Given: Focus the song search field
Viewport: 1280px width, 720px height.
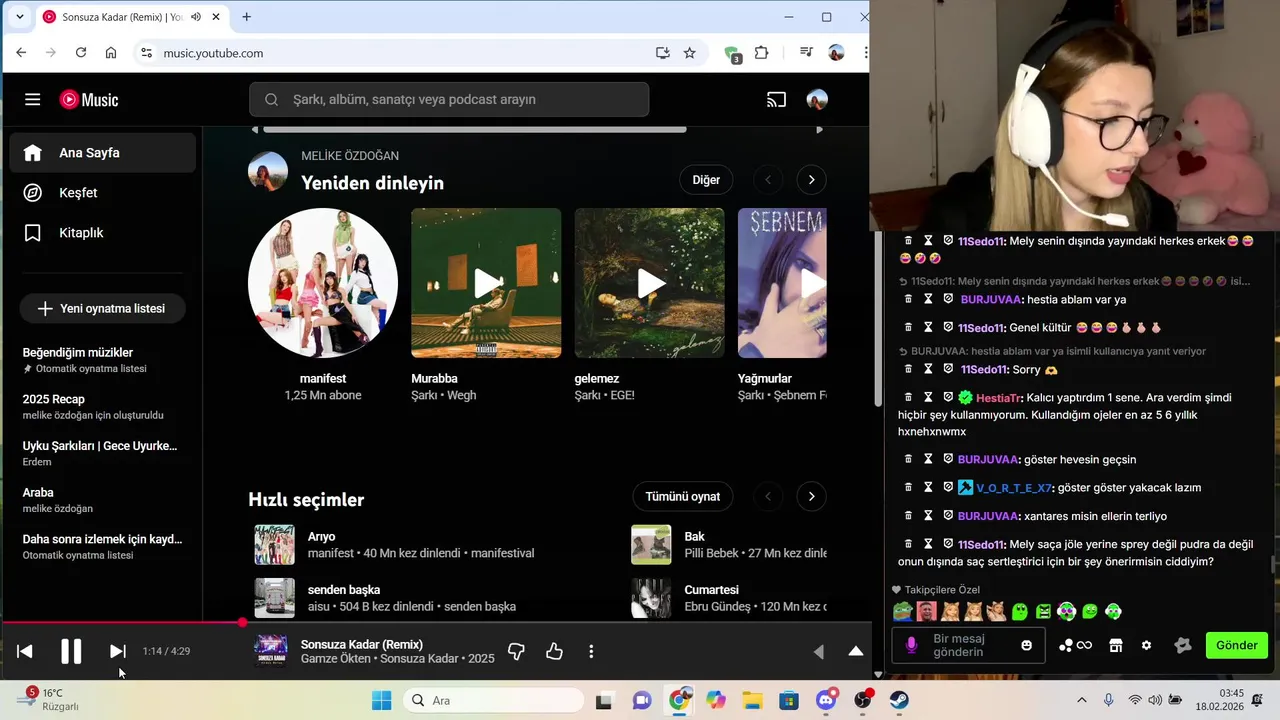Looking at the screenshot, I should coord(449,99).
